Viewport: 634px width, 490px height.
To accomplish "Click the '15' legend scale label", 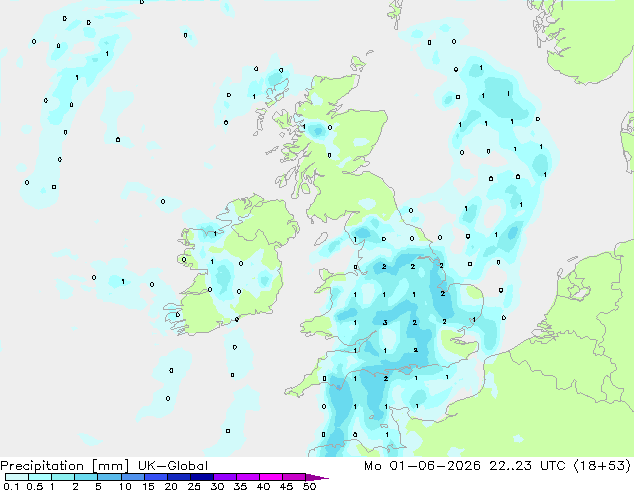I will [148, 486].
